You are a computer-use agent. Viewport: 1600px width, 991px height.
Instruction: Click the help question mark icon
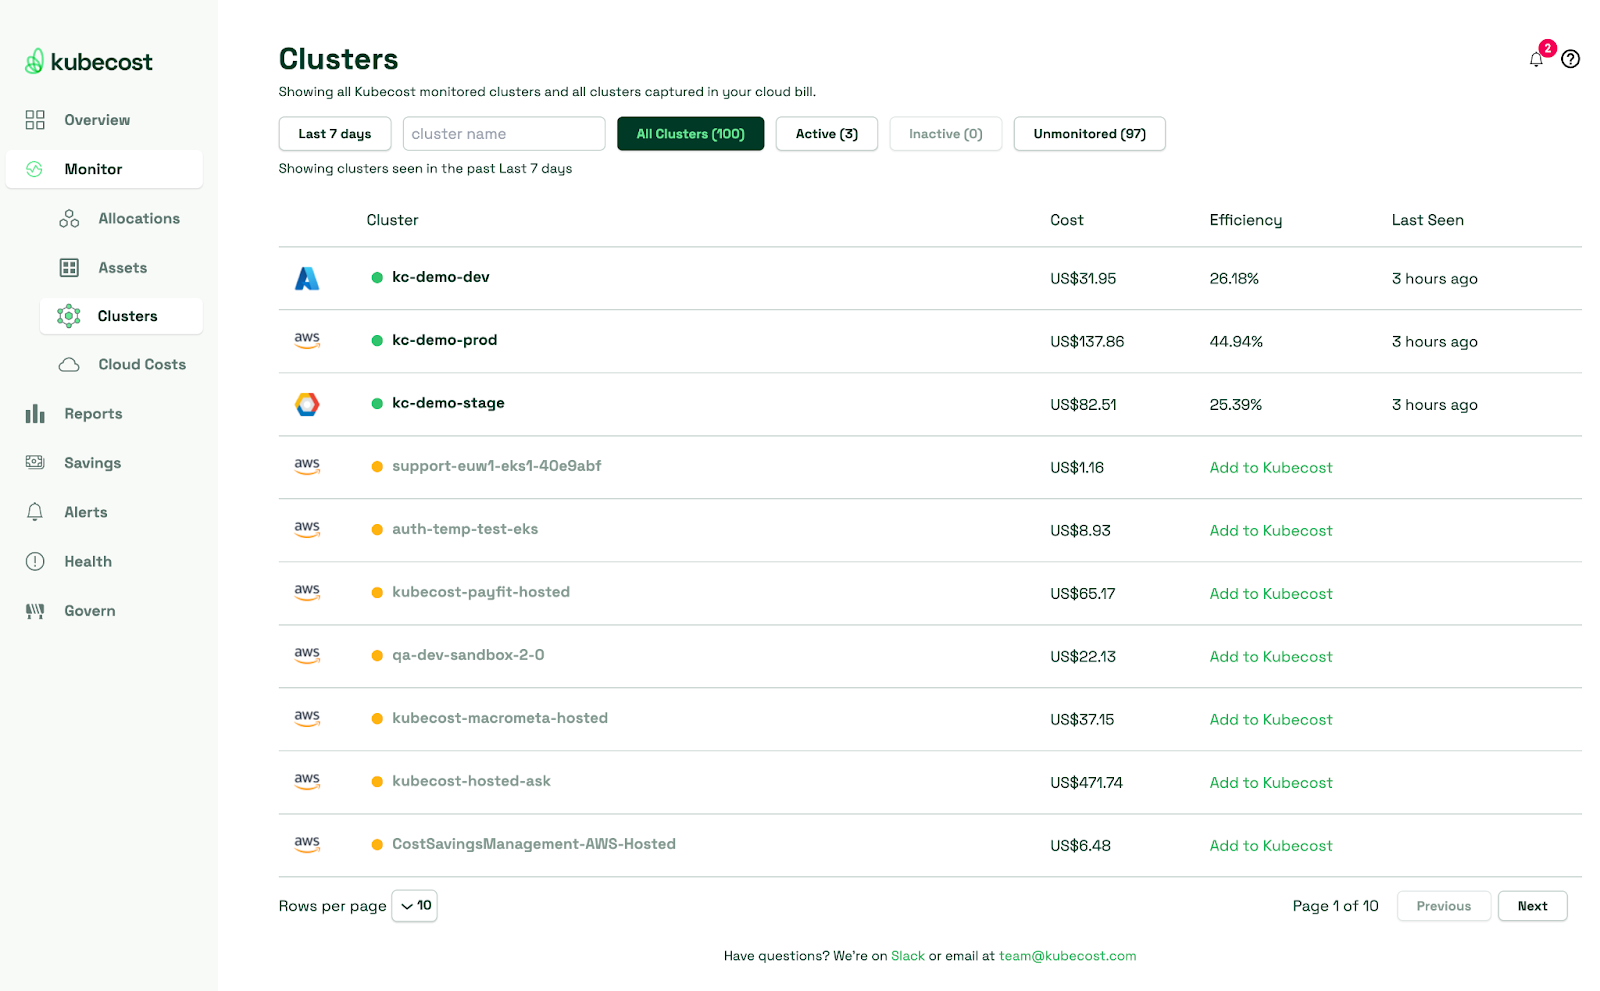pos(1571,59)
